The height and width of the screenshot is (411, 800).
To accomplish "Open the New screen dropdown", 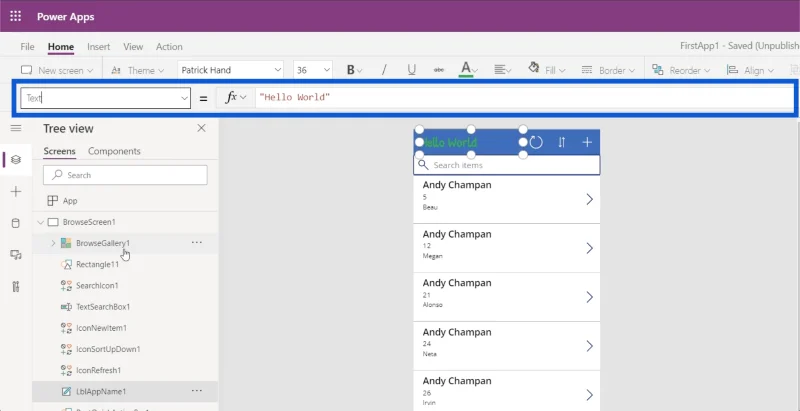I will (57, 70).
